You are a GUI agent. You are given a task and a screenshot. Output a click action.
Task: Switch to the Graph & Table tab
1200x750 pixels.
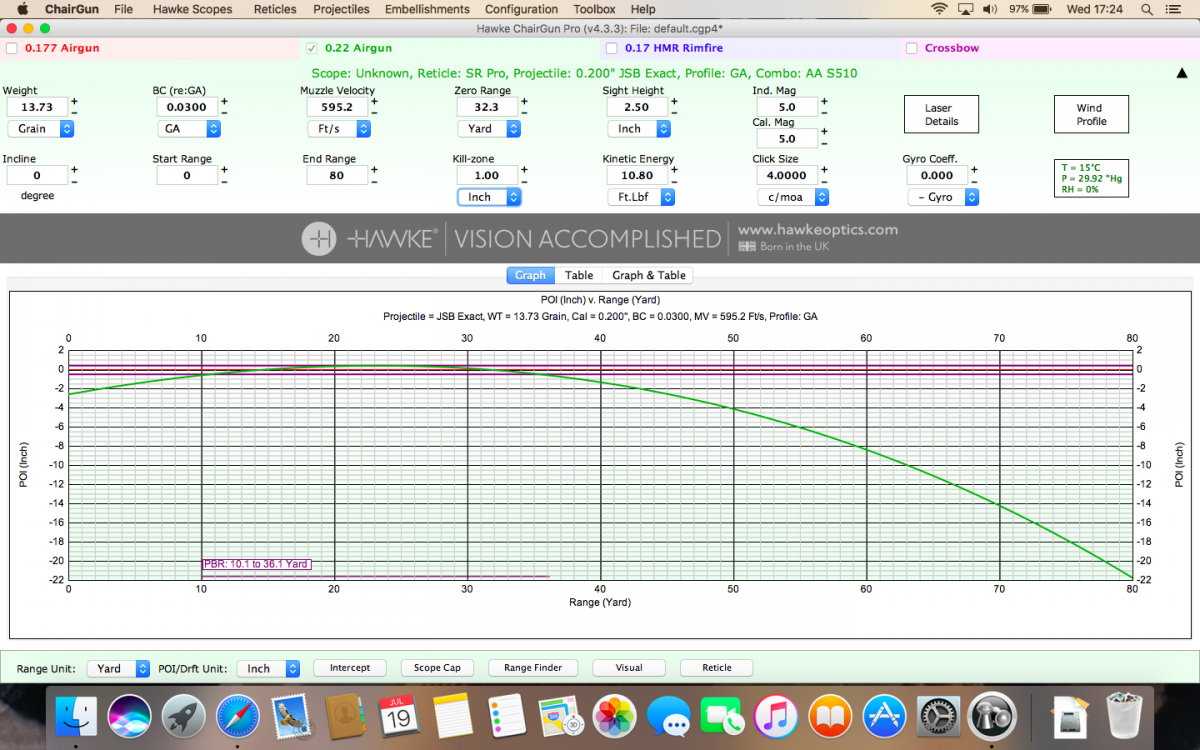tap(648, 275)
